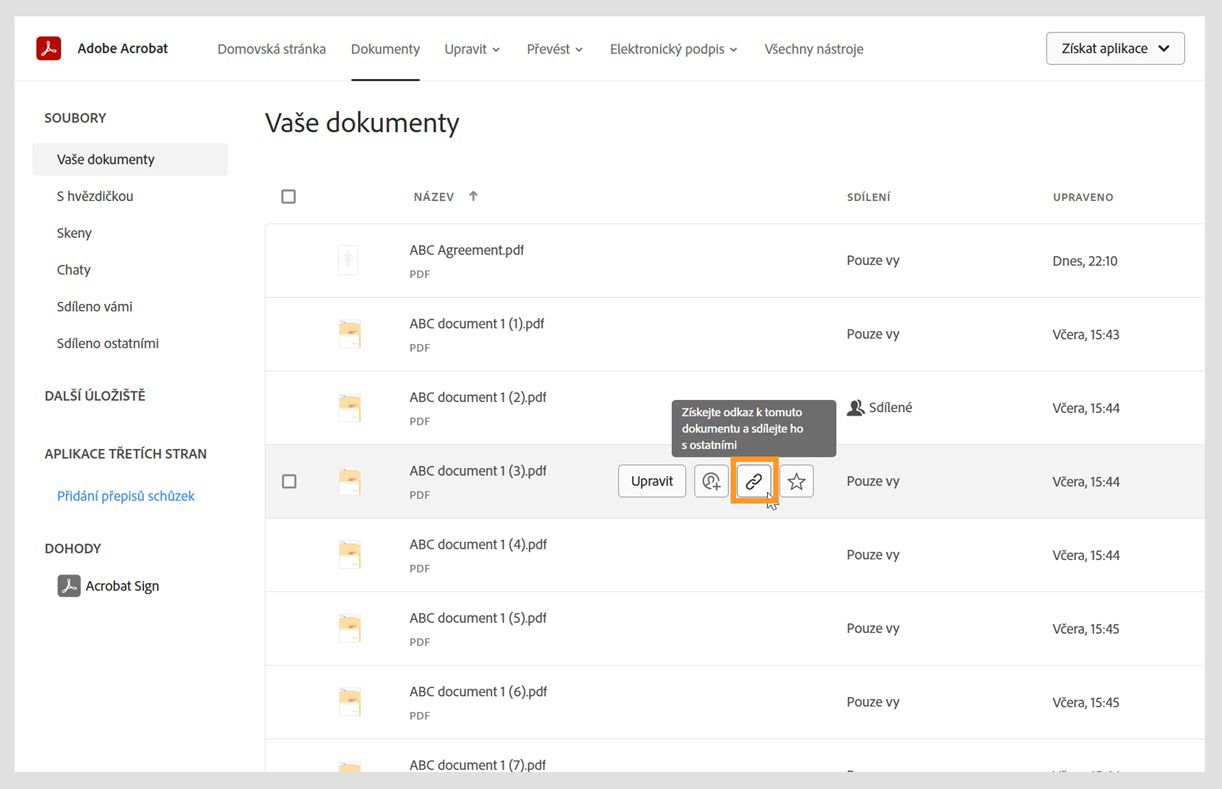Go to the Domovská stránka tab
This screenshot has width=1222, height=789.
(271, 49)
